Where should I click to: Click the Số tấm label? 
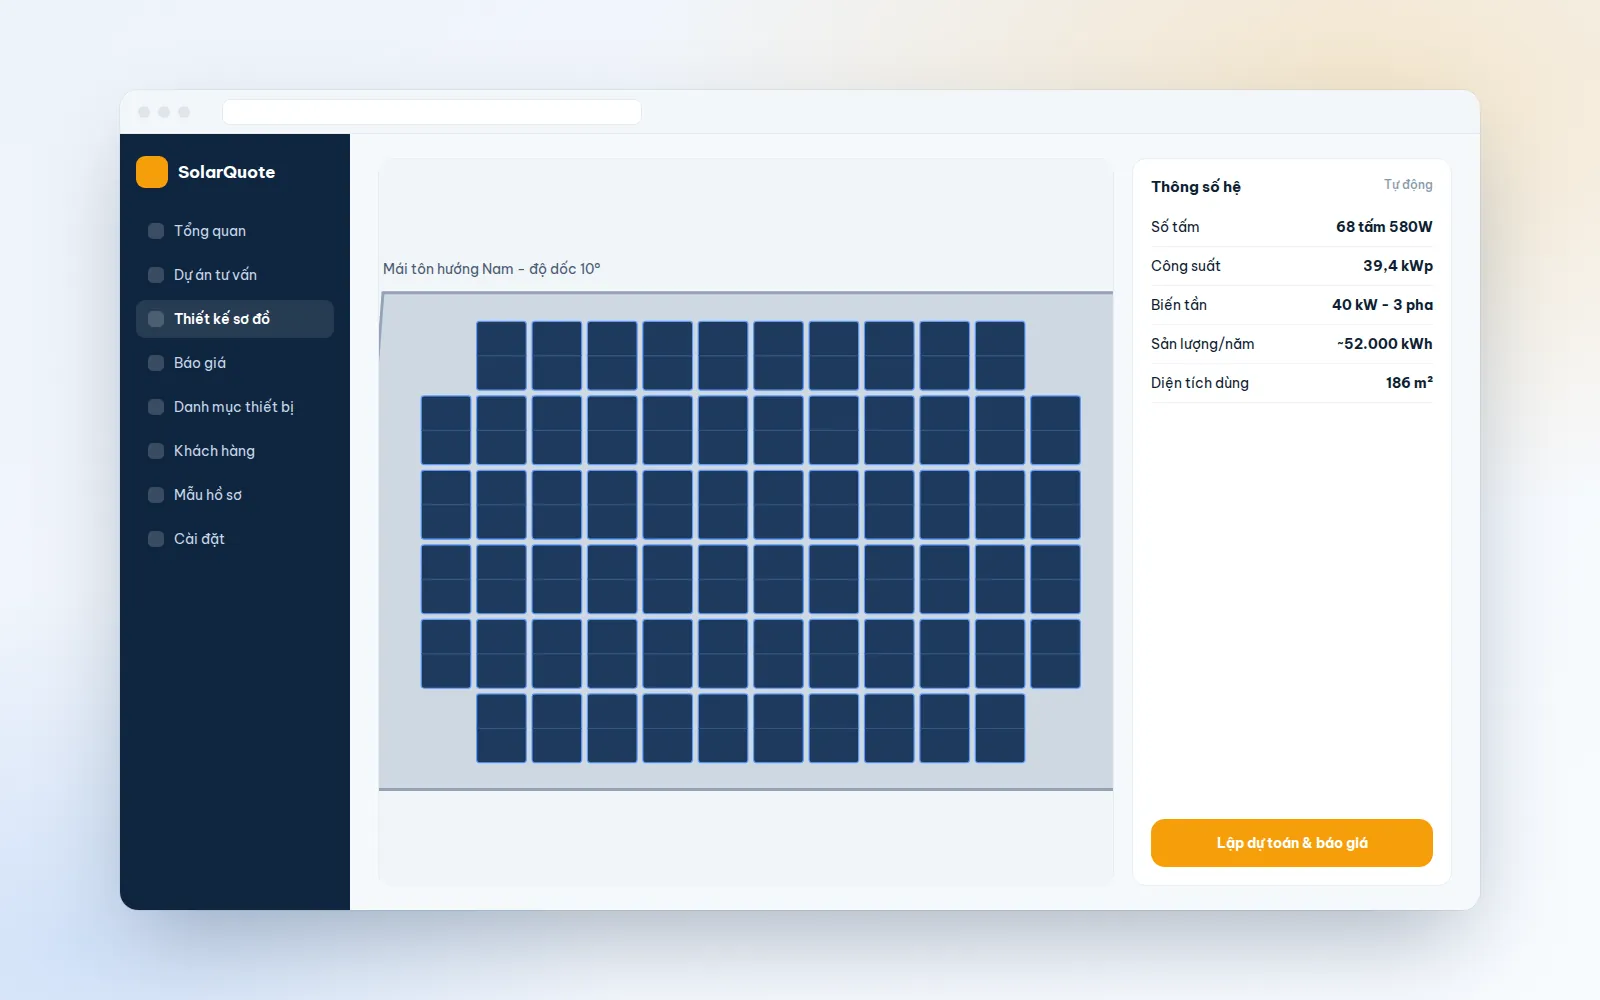tap(1175, 227)
